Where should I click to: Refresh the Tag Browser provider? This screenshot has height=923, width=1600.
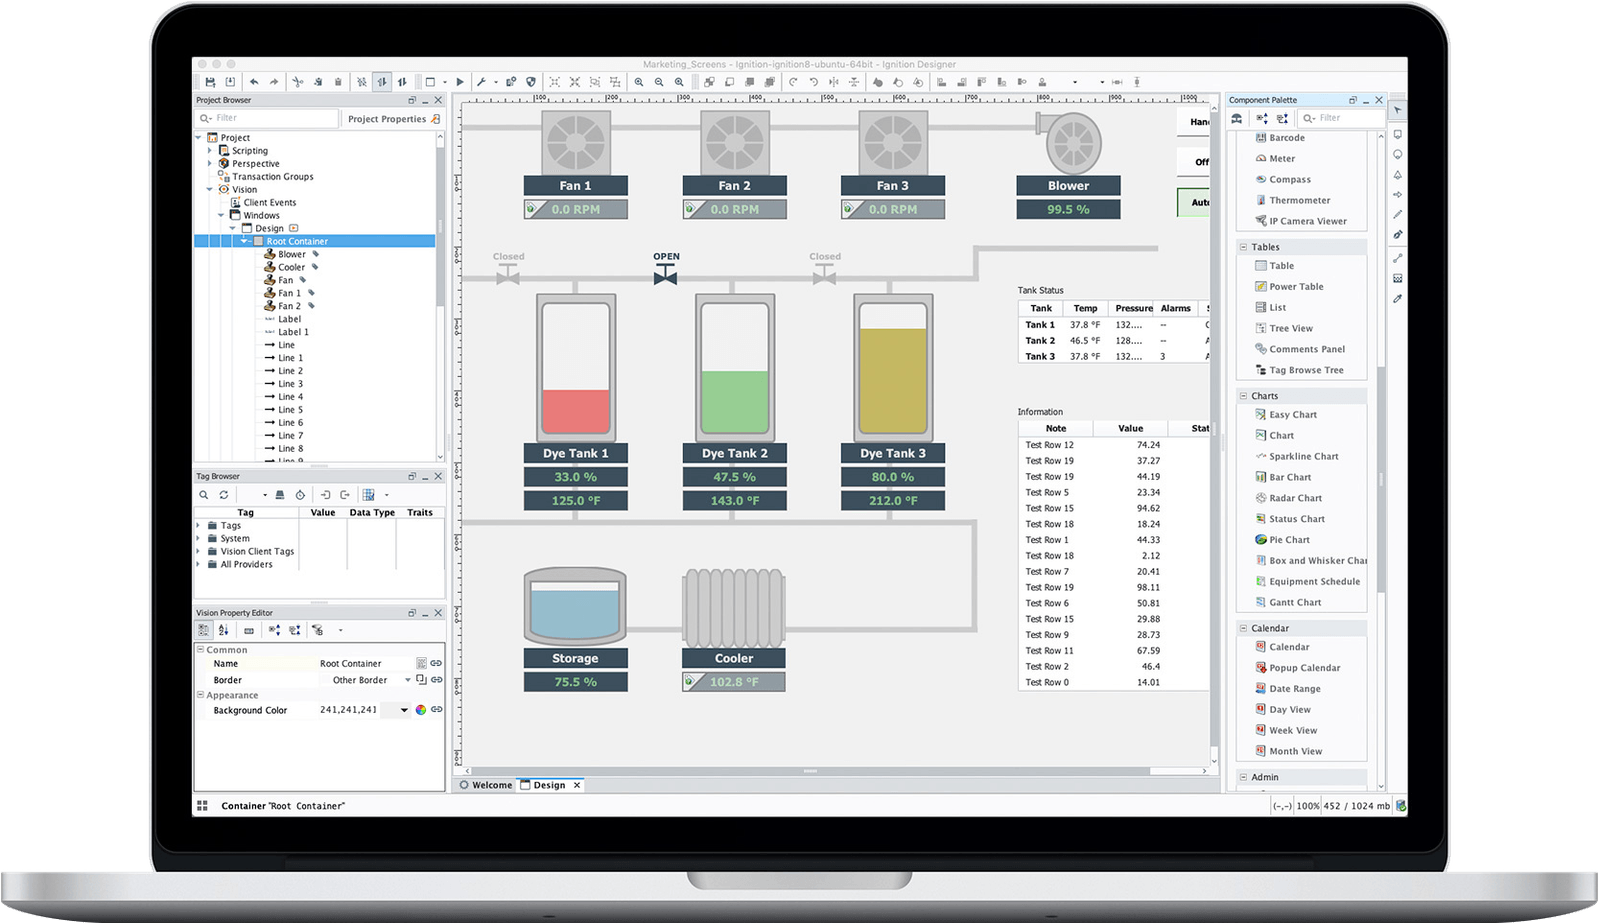224,495
